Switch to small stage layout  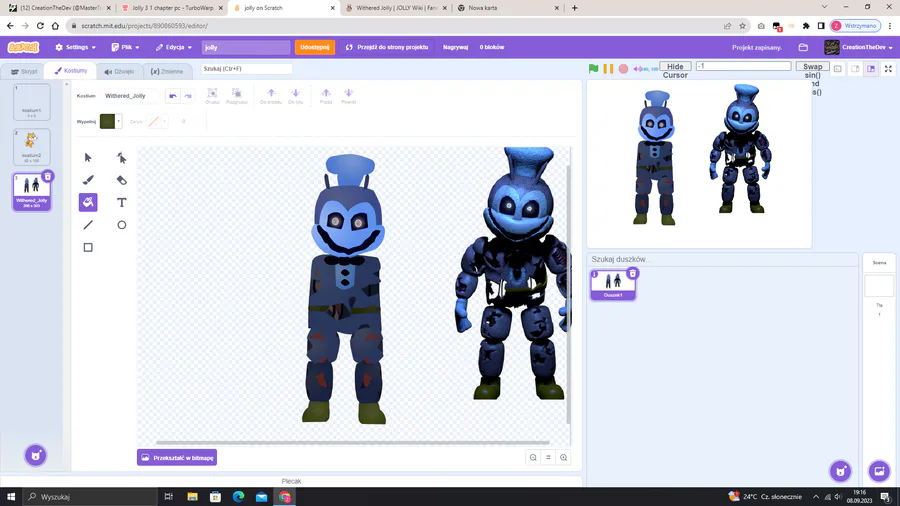(x=855, y=69)
